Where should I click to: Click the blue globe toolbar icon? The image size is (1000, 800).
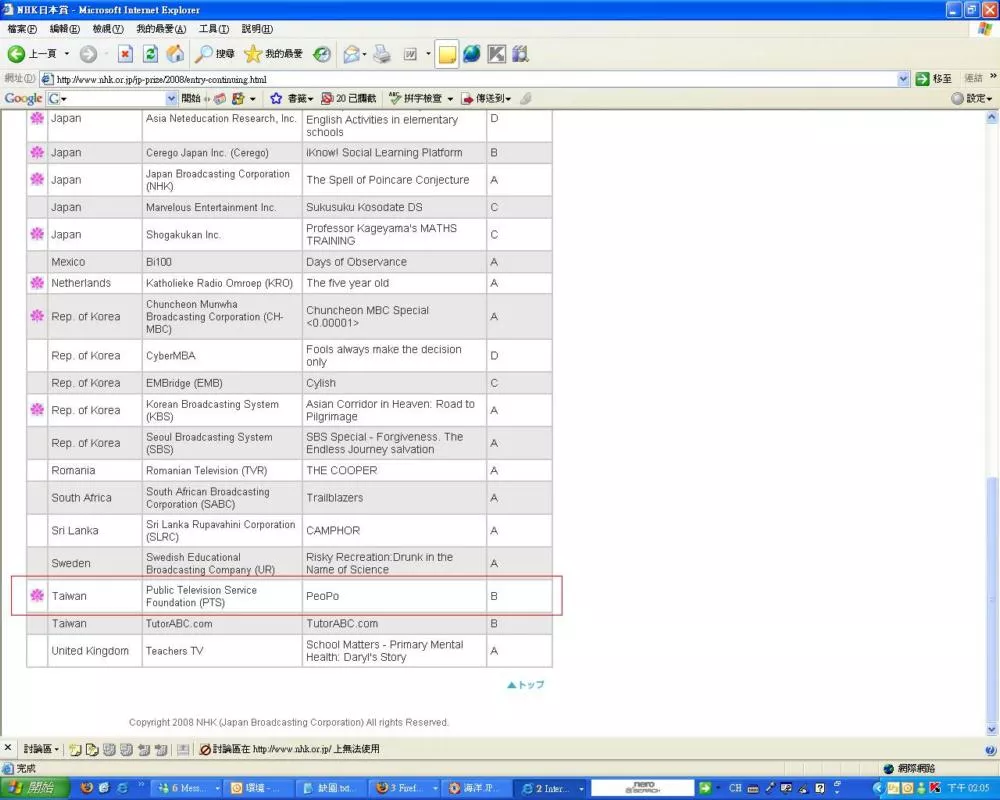click(x=471, y=54)
